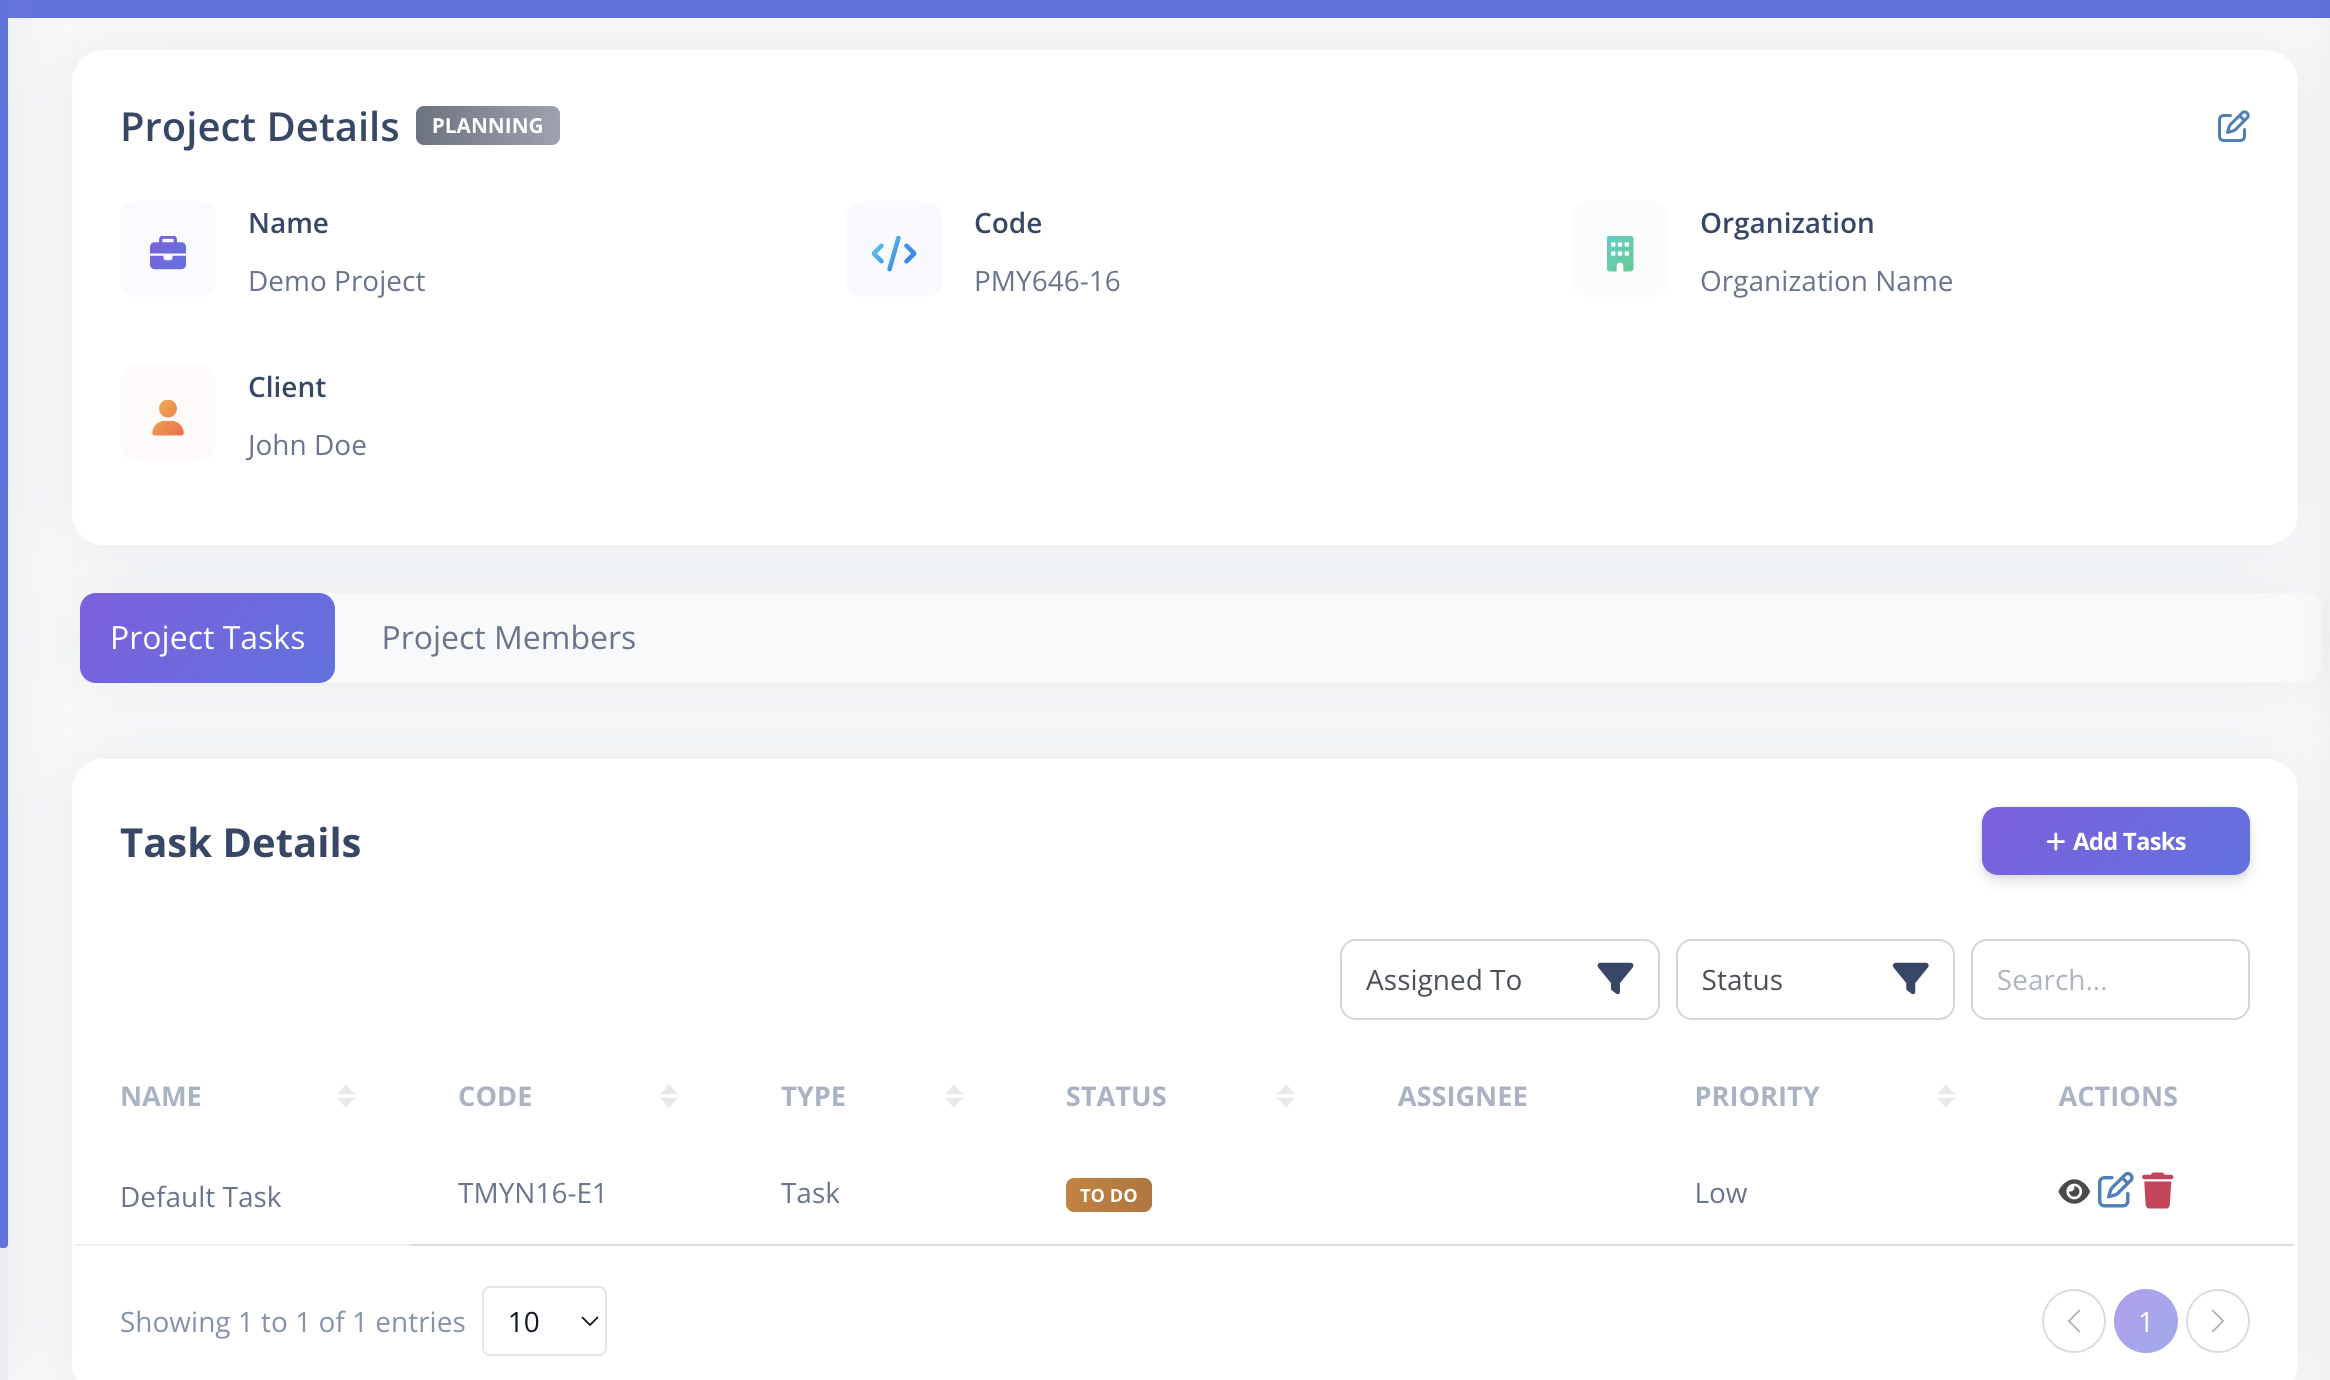Viewport: 2330px width, 1380px height.
Task: Switch to the Project Members tab
Action: pyautogui.click(x=508, y=638)
